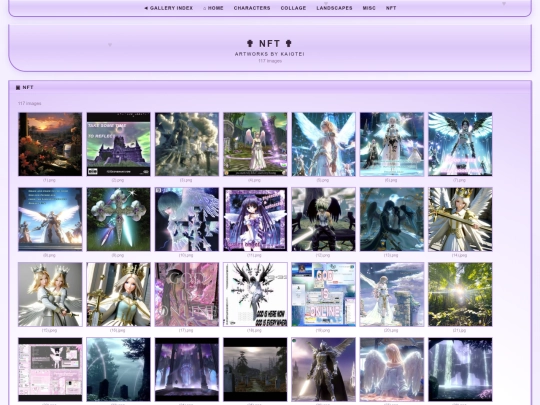Open the purple-haired anime girl thumbnail
The height and width of the screenshot is (405, 540).
pos(255,219)
